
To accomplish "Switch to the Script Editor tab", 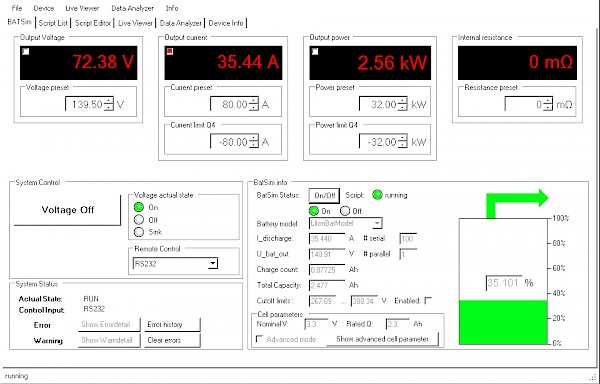I will 93,23.
